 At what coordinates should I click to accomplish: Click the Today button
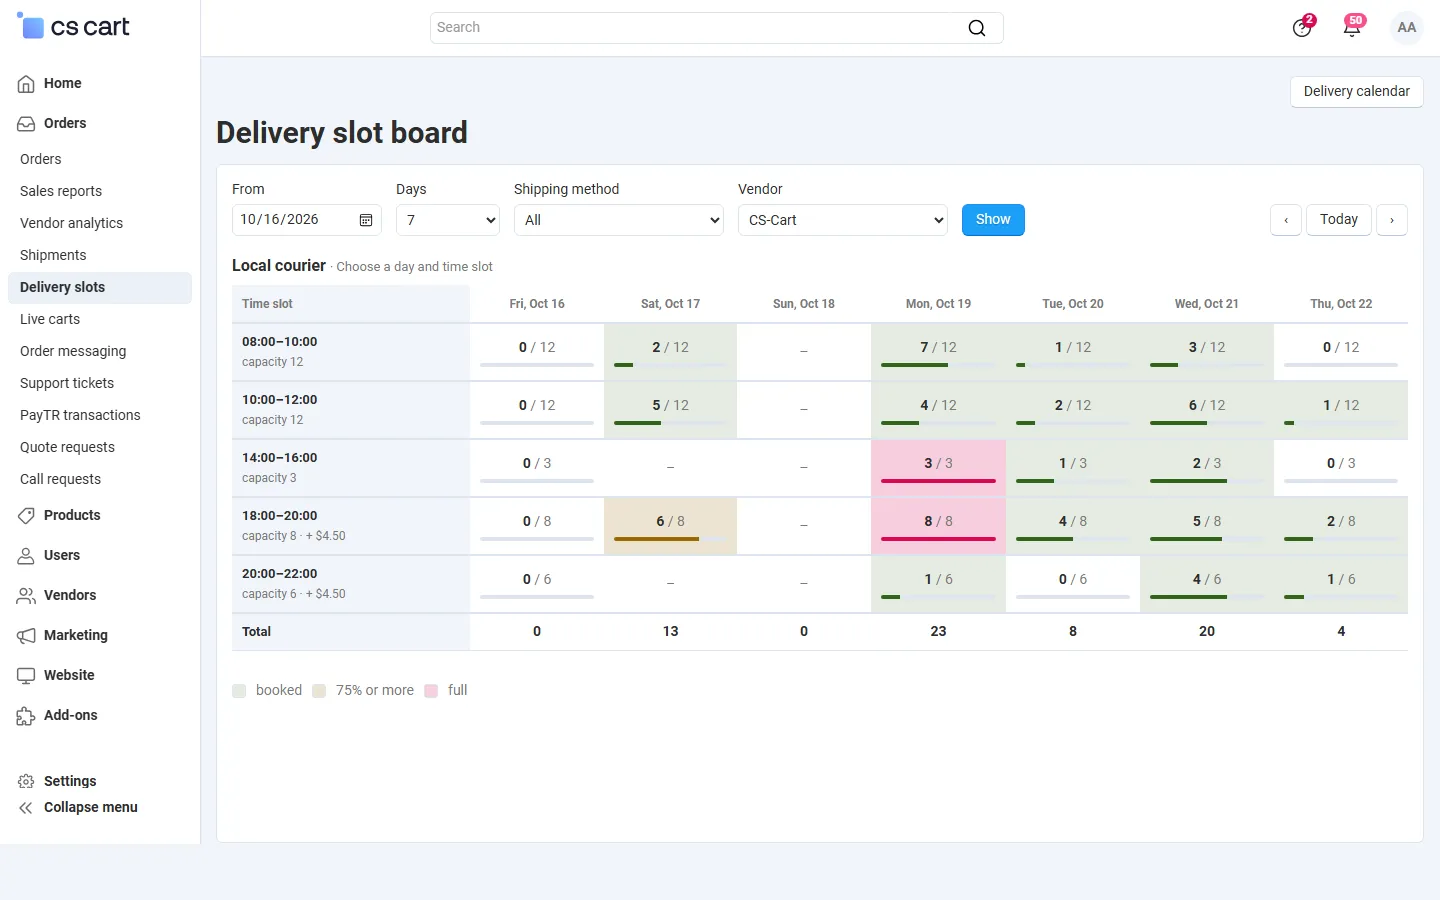(x=1339, y=220)
